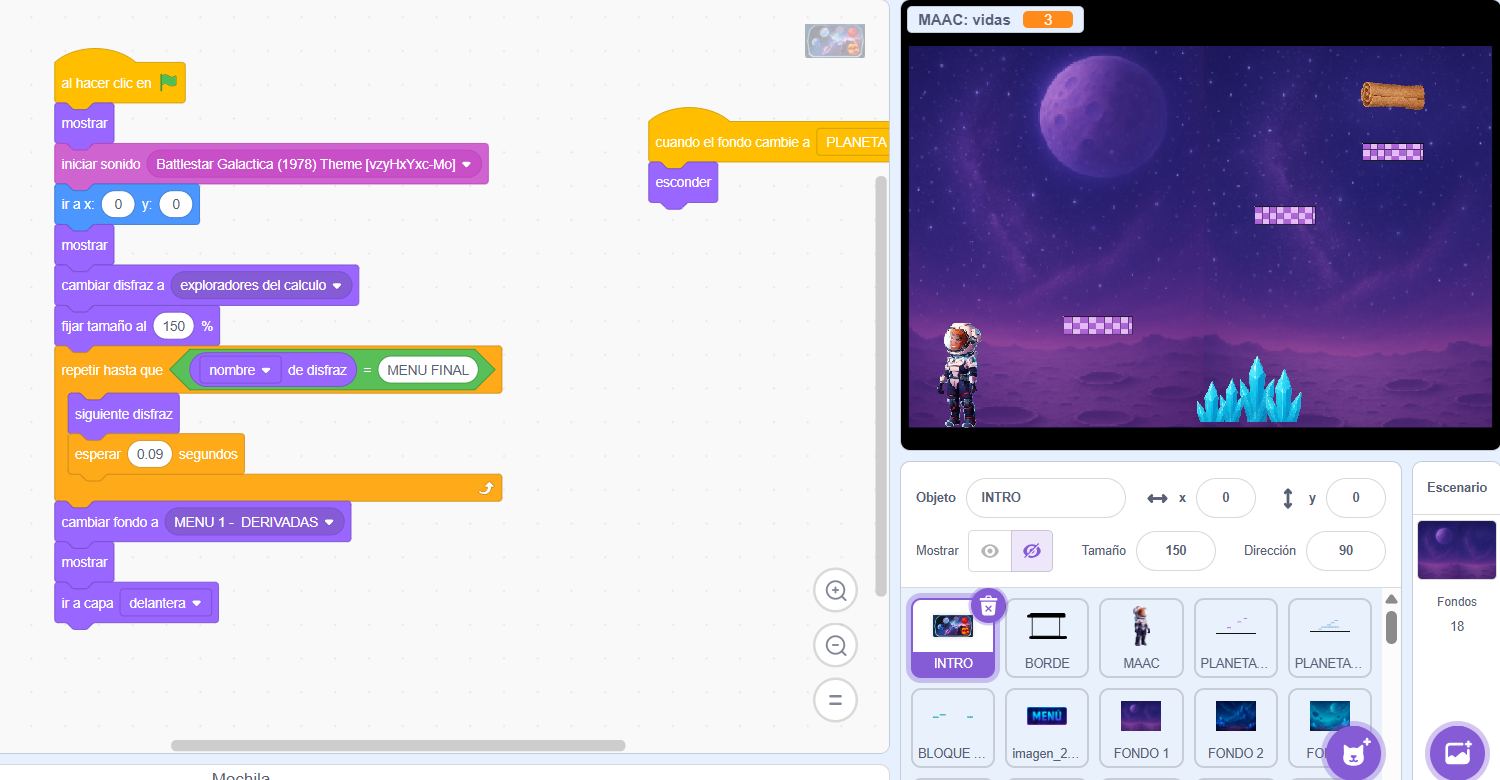The image size is (1500, 780).
Task: Open the choose a backdrop button
Action: tap(1457, 751)
